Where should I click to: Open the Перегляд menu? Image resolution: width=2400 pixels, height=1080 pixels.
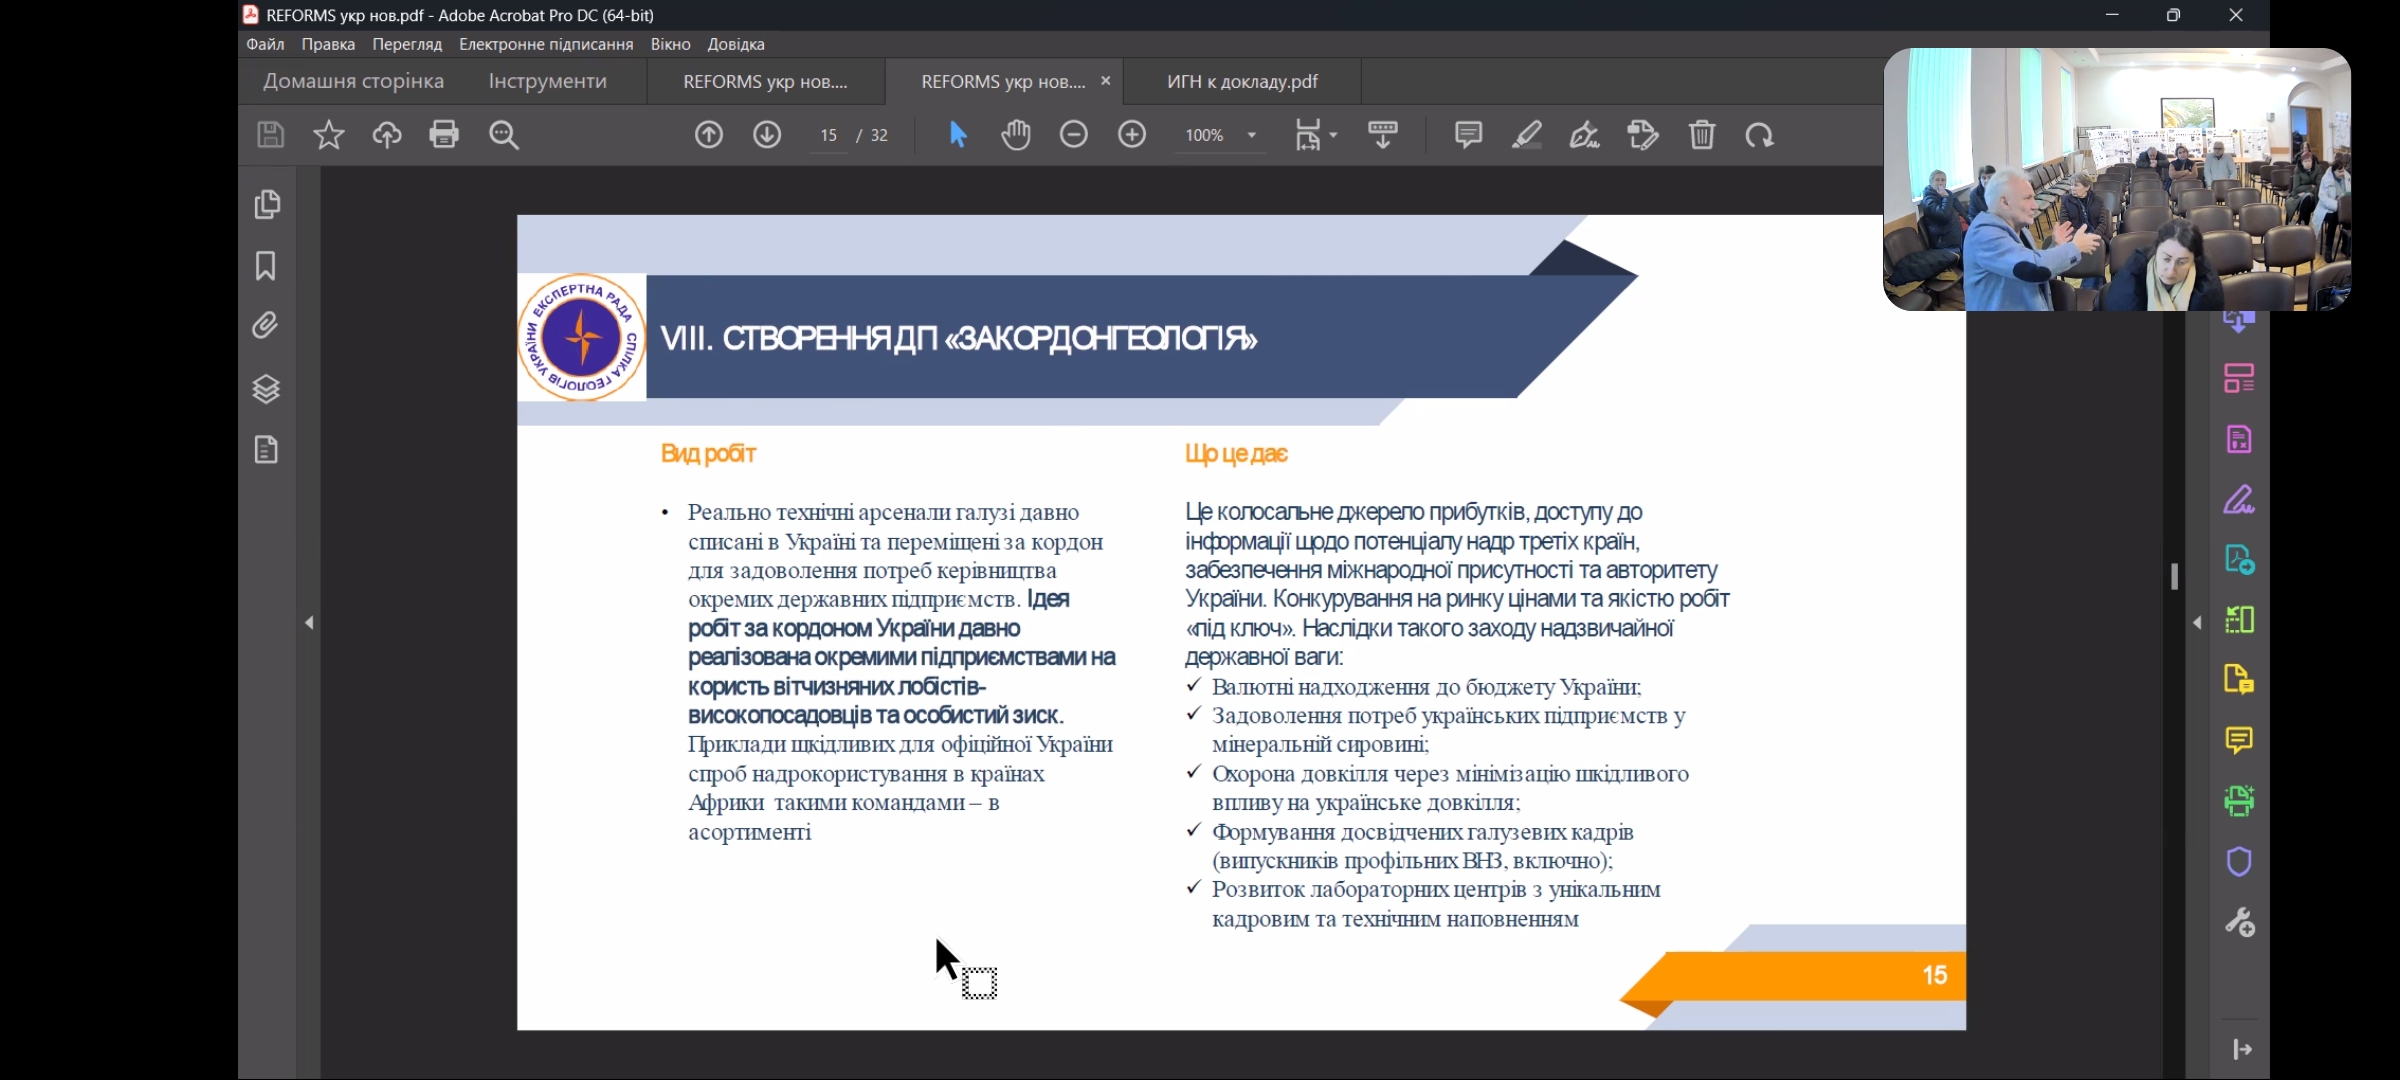406,44
